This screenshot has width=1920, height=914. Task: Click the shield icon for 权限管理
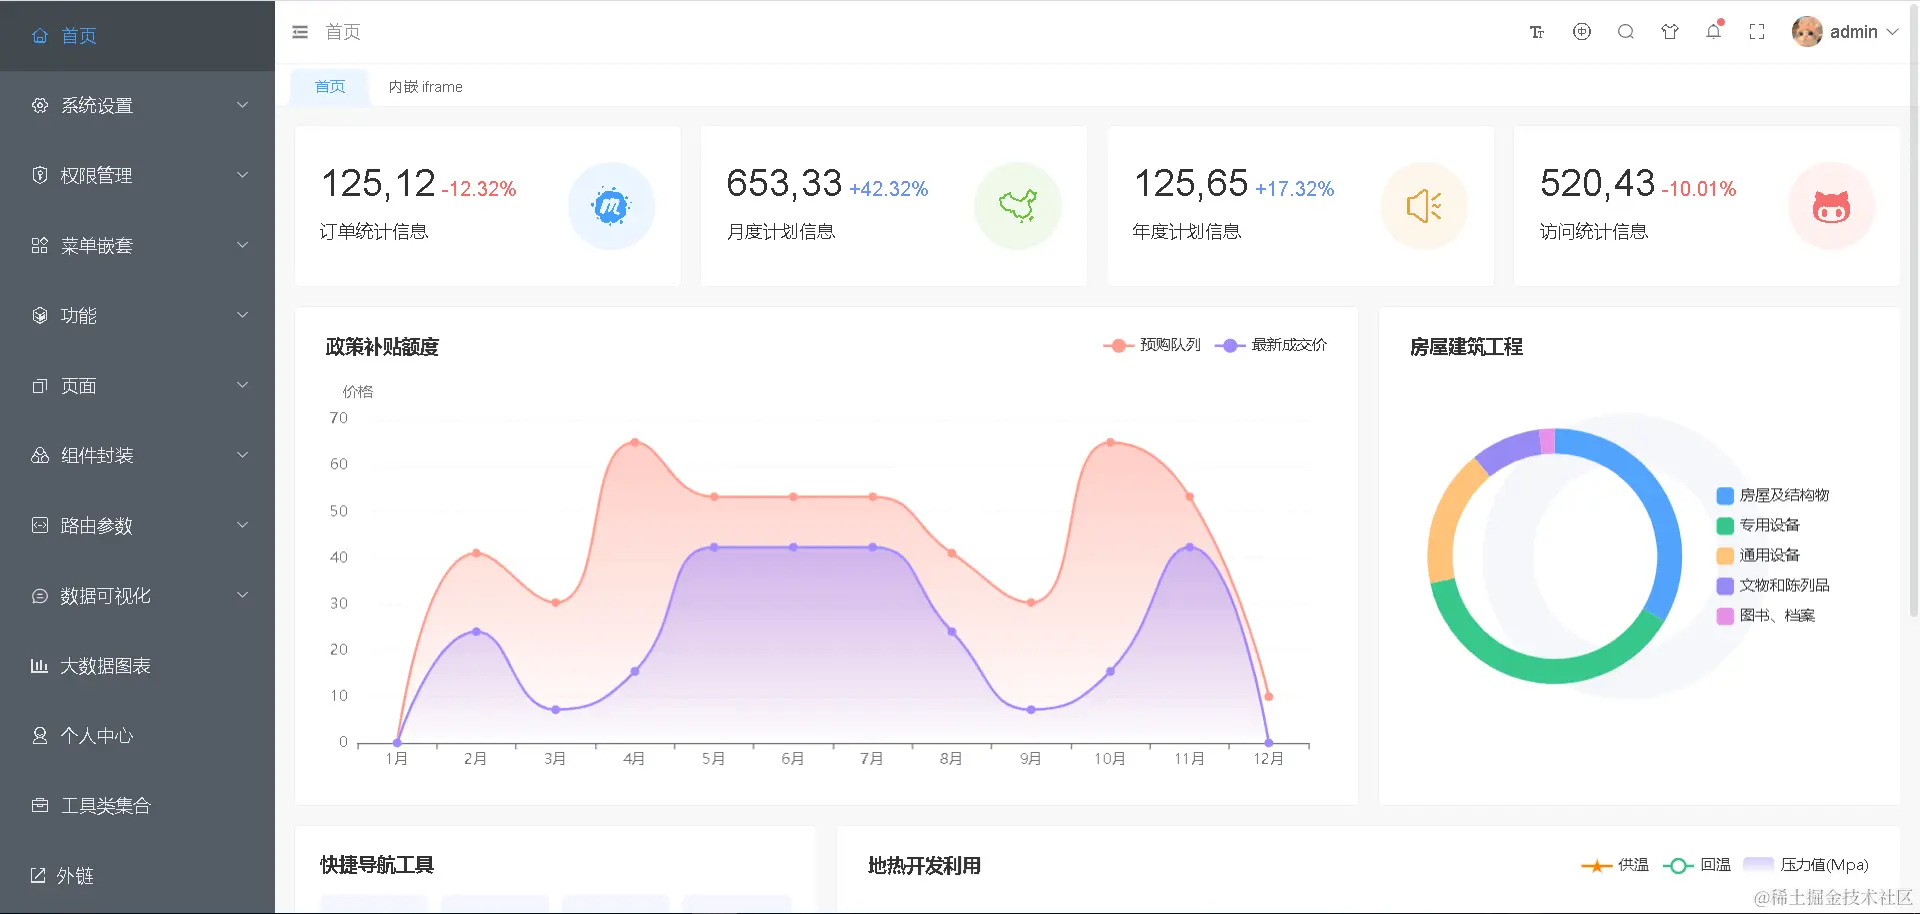click(x=40, y=175)
